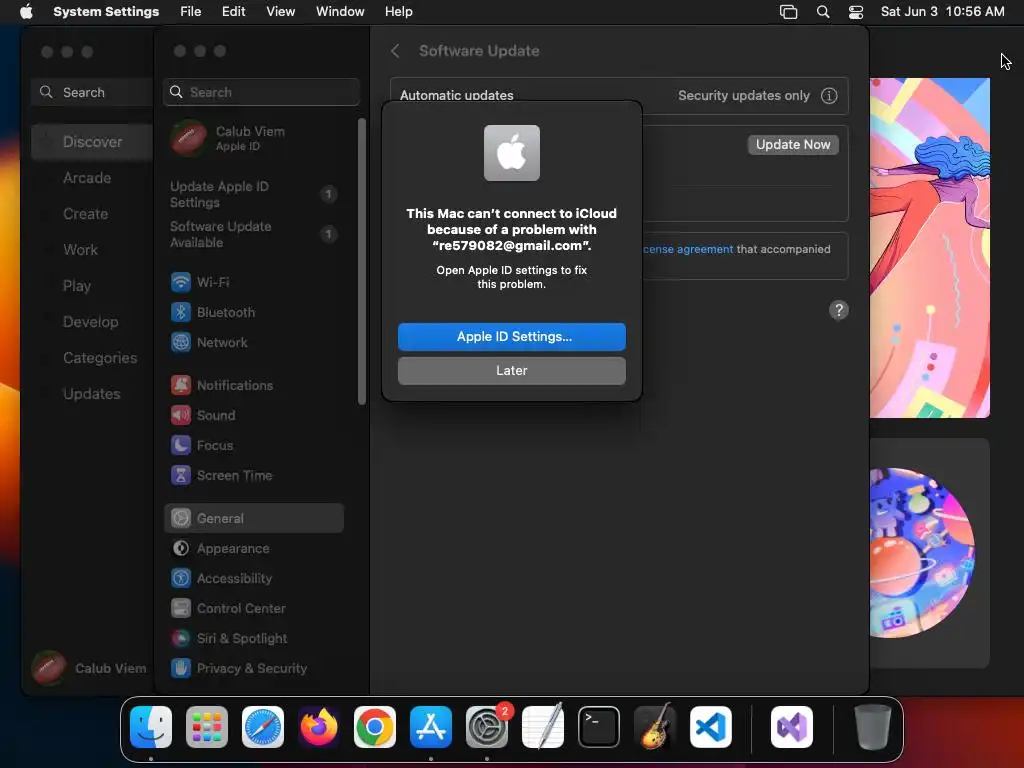Open the Edit menu
1024x768 pixels.
(233, 12)
